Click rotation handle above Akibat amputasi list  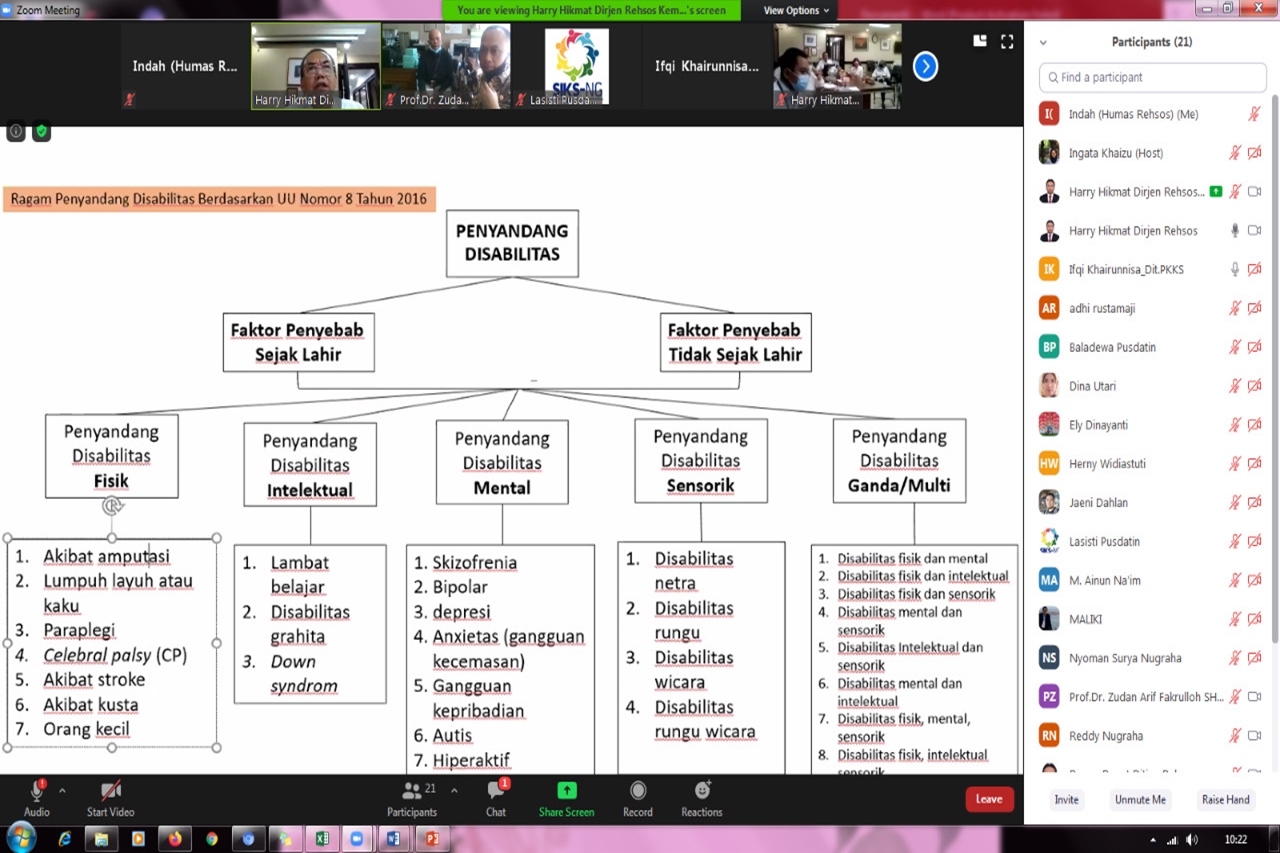click(112, 506)
